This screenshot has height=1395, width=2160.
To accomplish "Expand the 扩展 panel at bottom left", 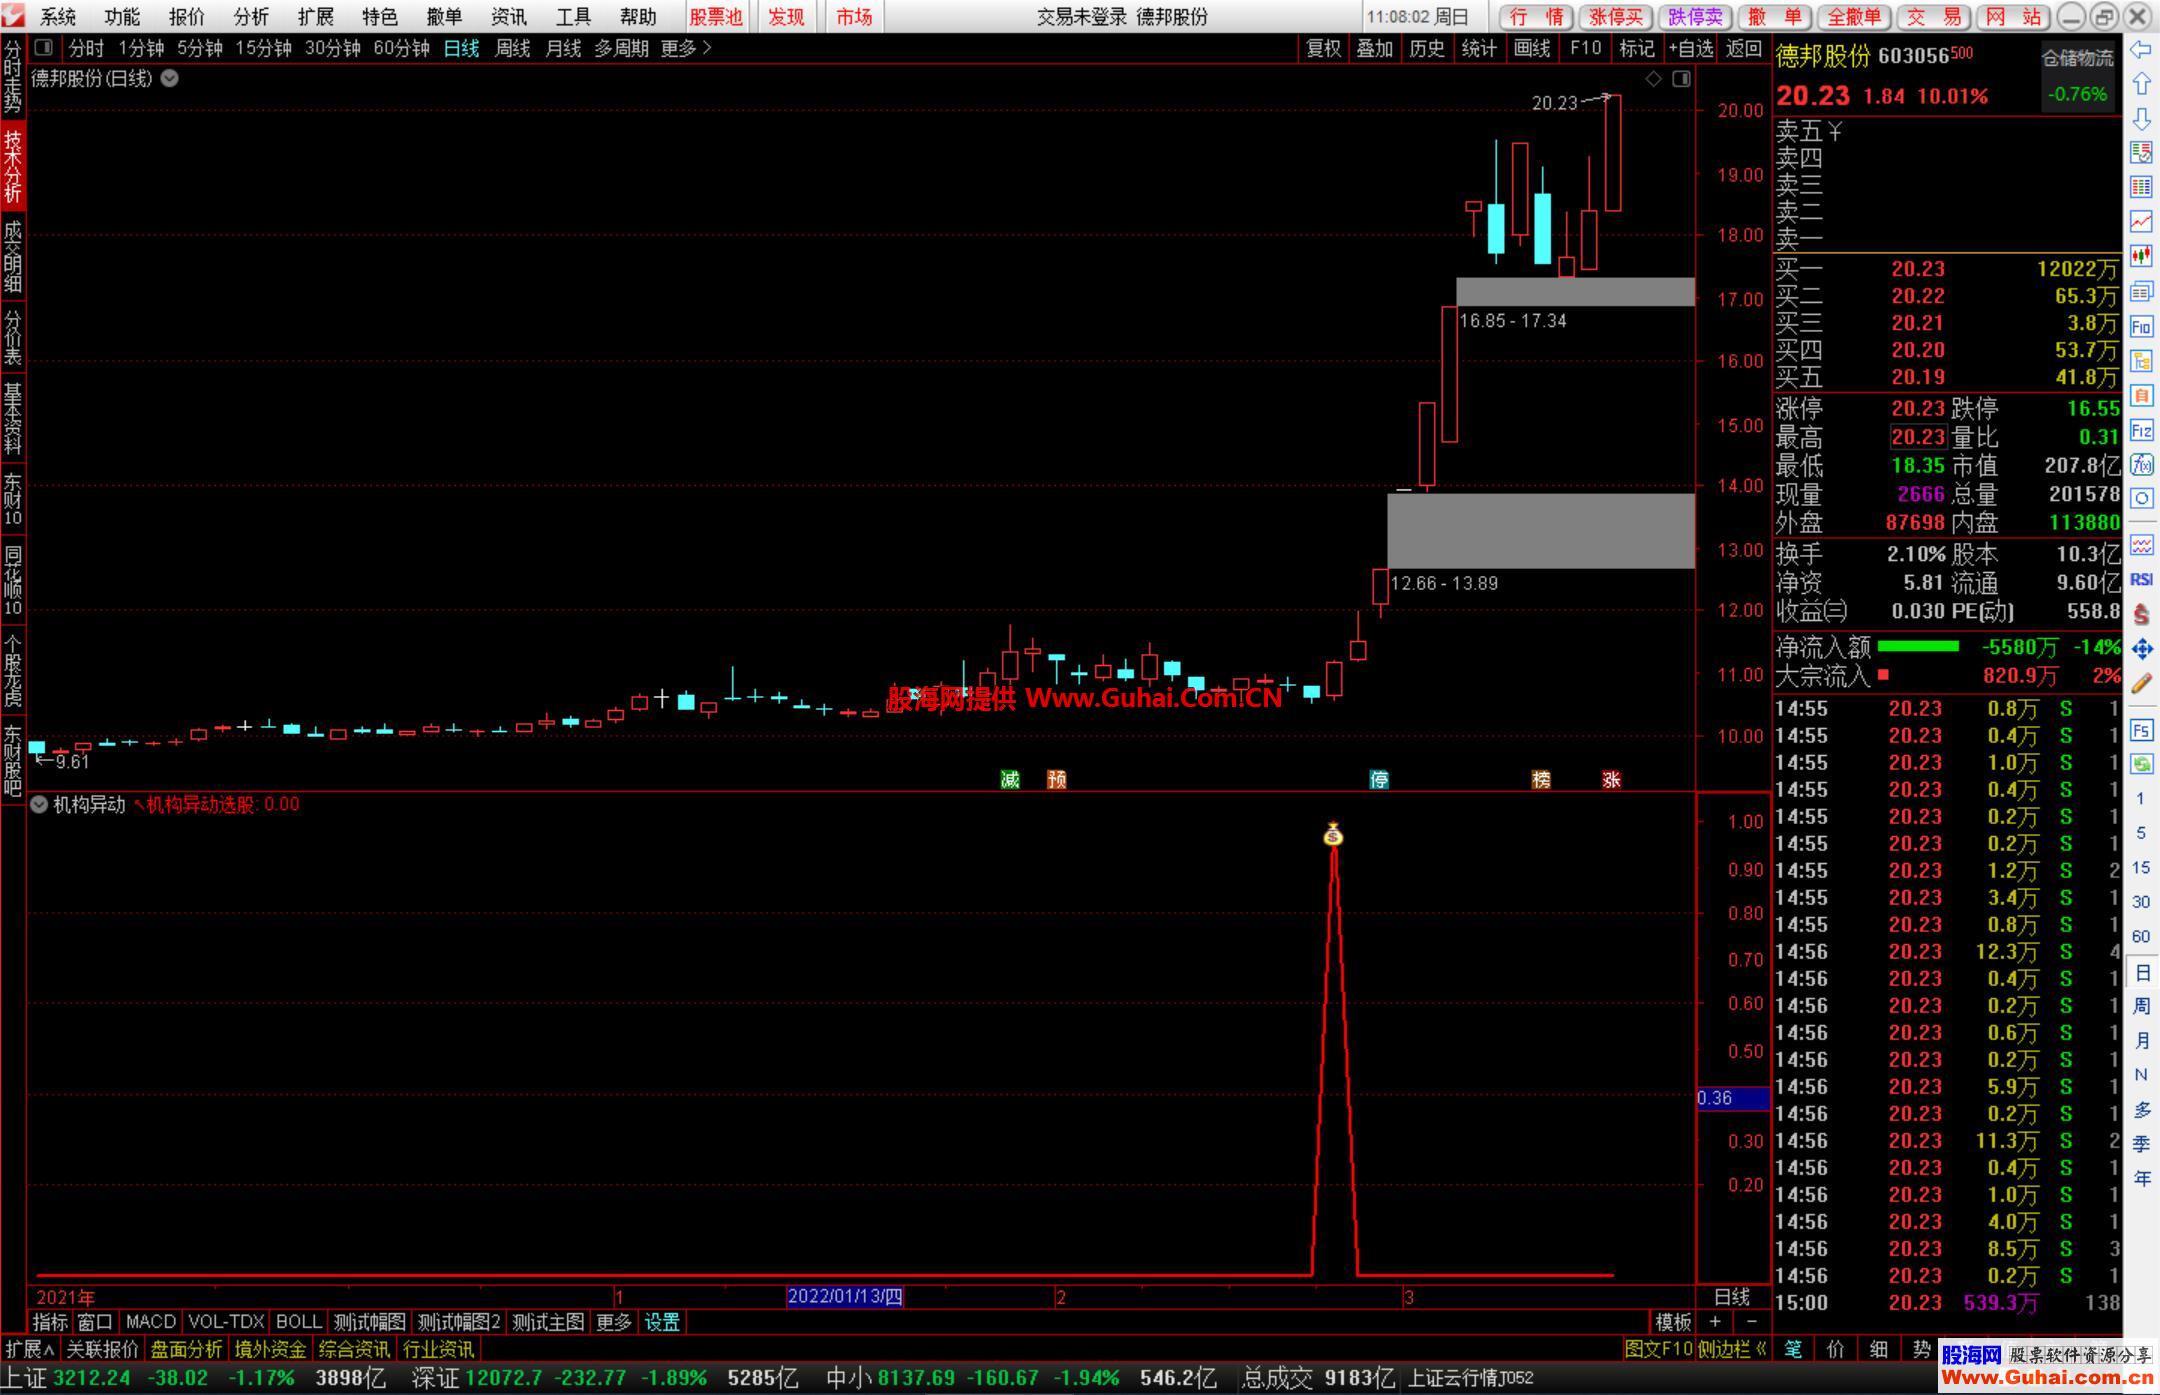I will click(30, 1349).
